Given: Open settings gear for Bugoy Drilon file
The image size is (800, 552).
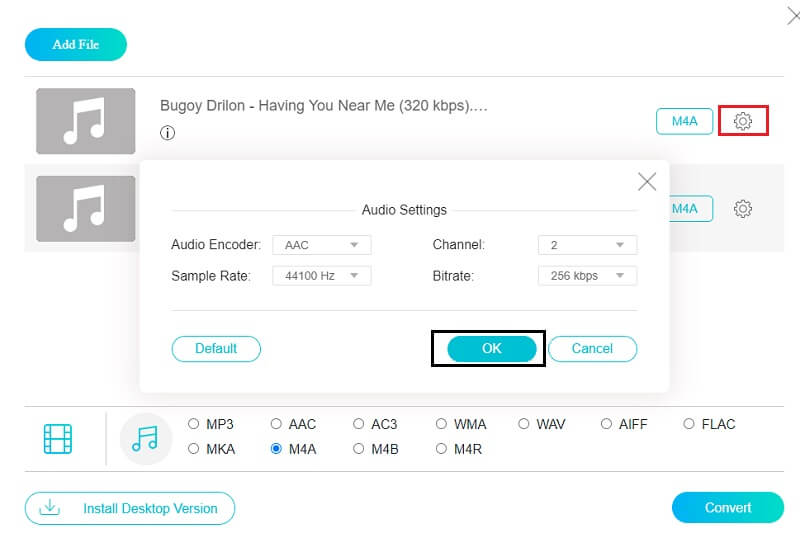Looking at the screenshot, I should click(742, 121).
